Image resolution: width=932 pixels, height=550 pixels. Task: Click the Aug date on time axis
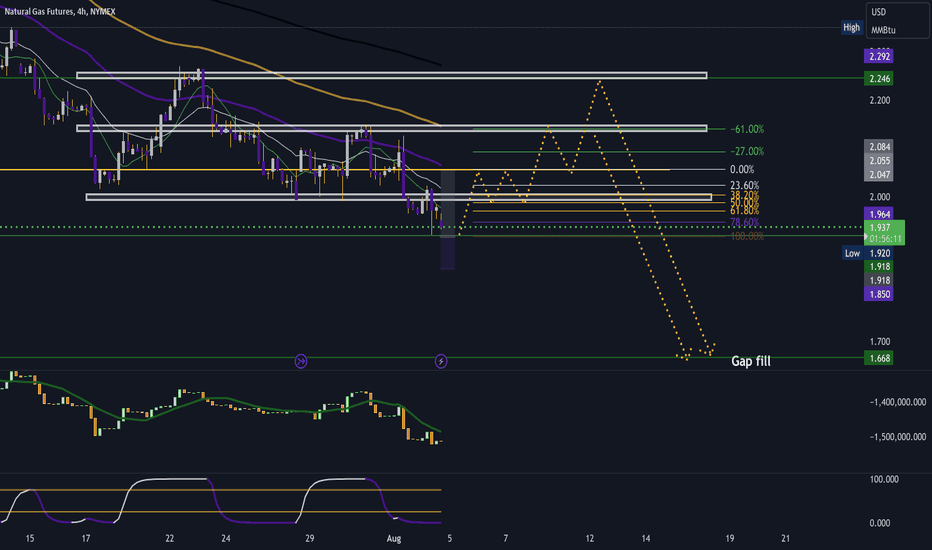pos(393,539)
